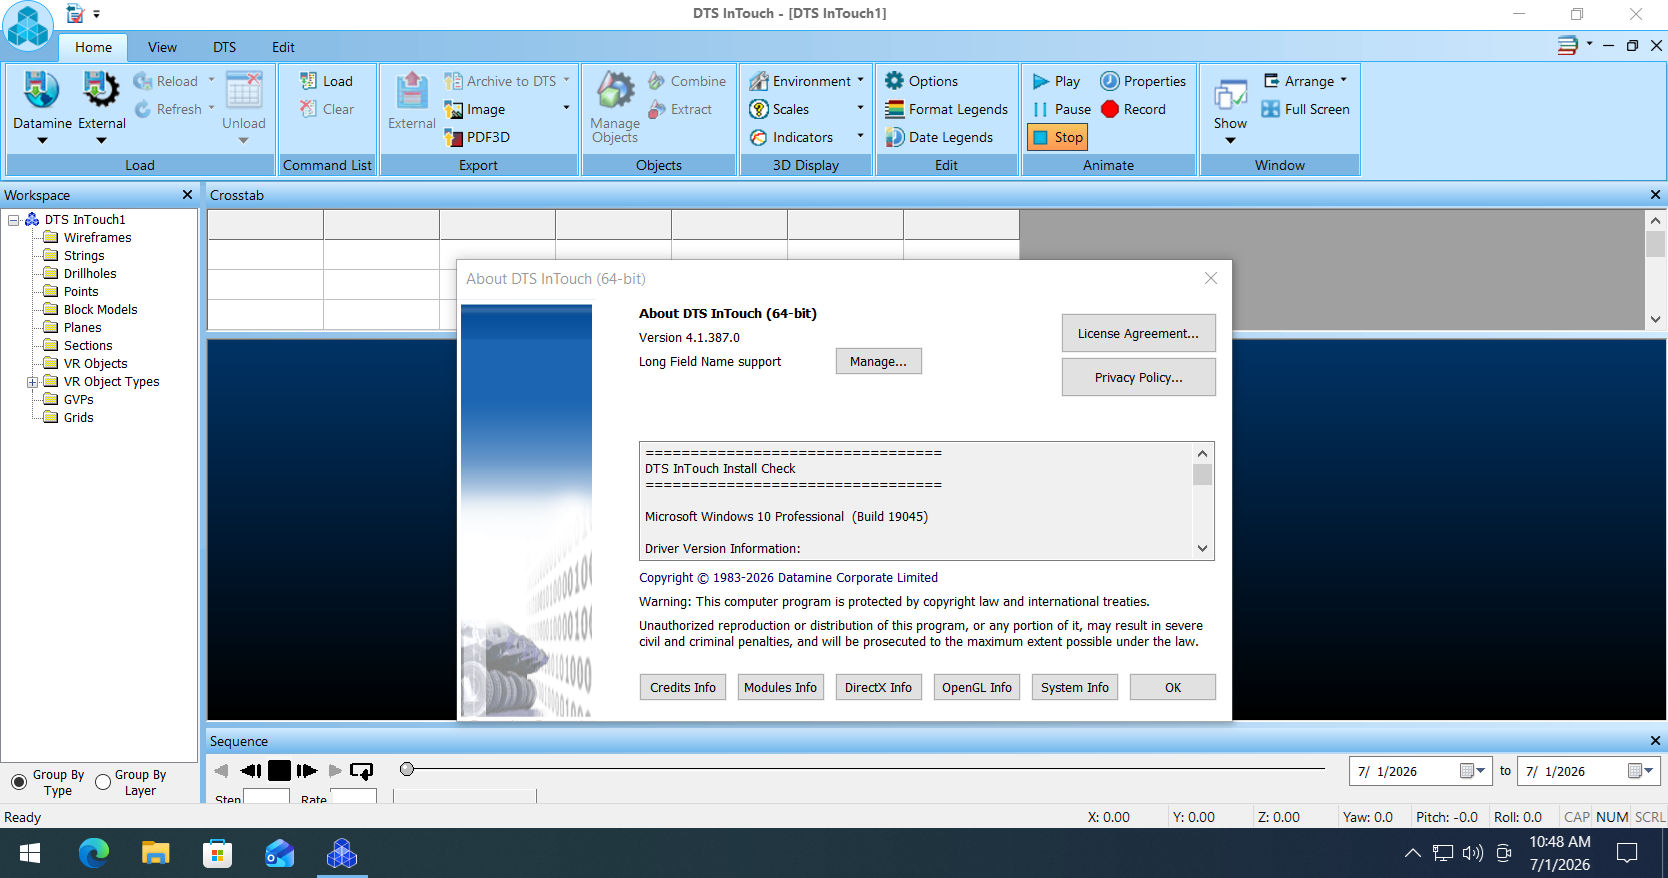Click the Export External icon
The image size is (1668, 878).
[411, 90]
